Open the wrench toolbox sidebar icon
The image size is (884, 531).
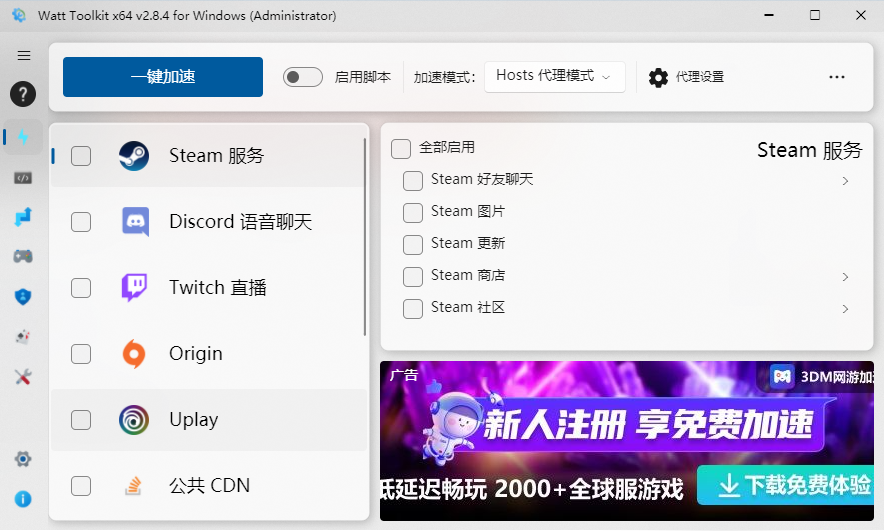(x=23, y=377)
